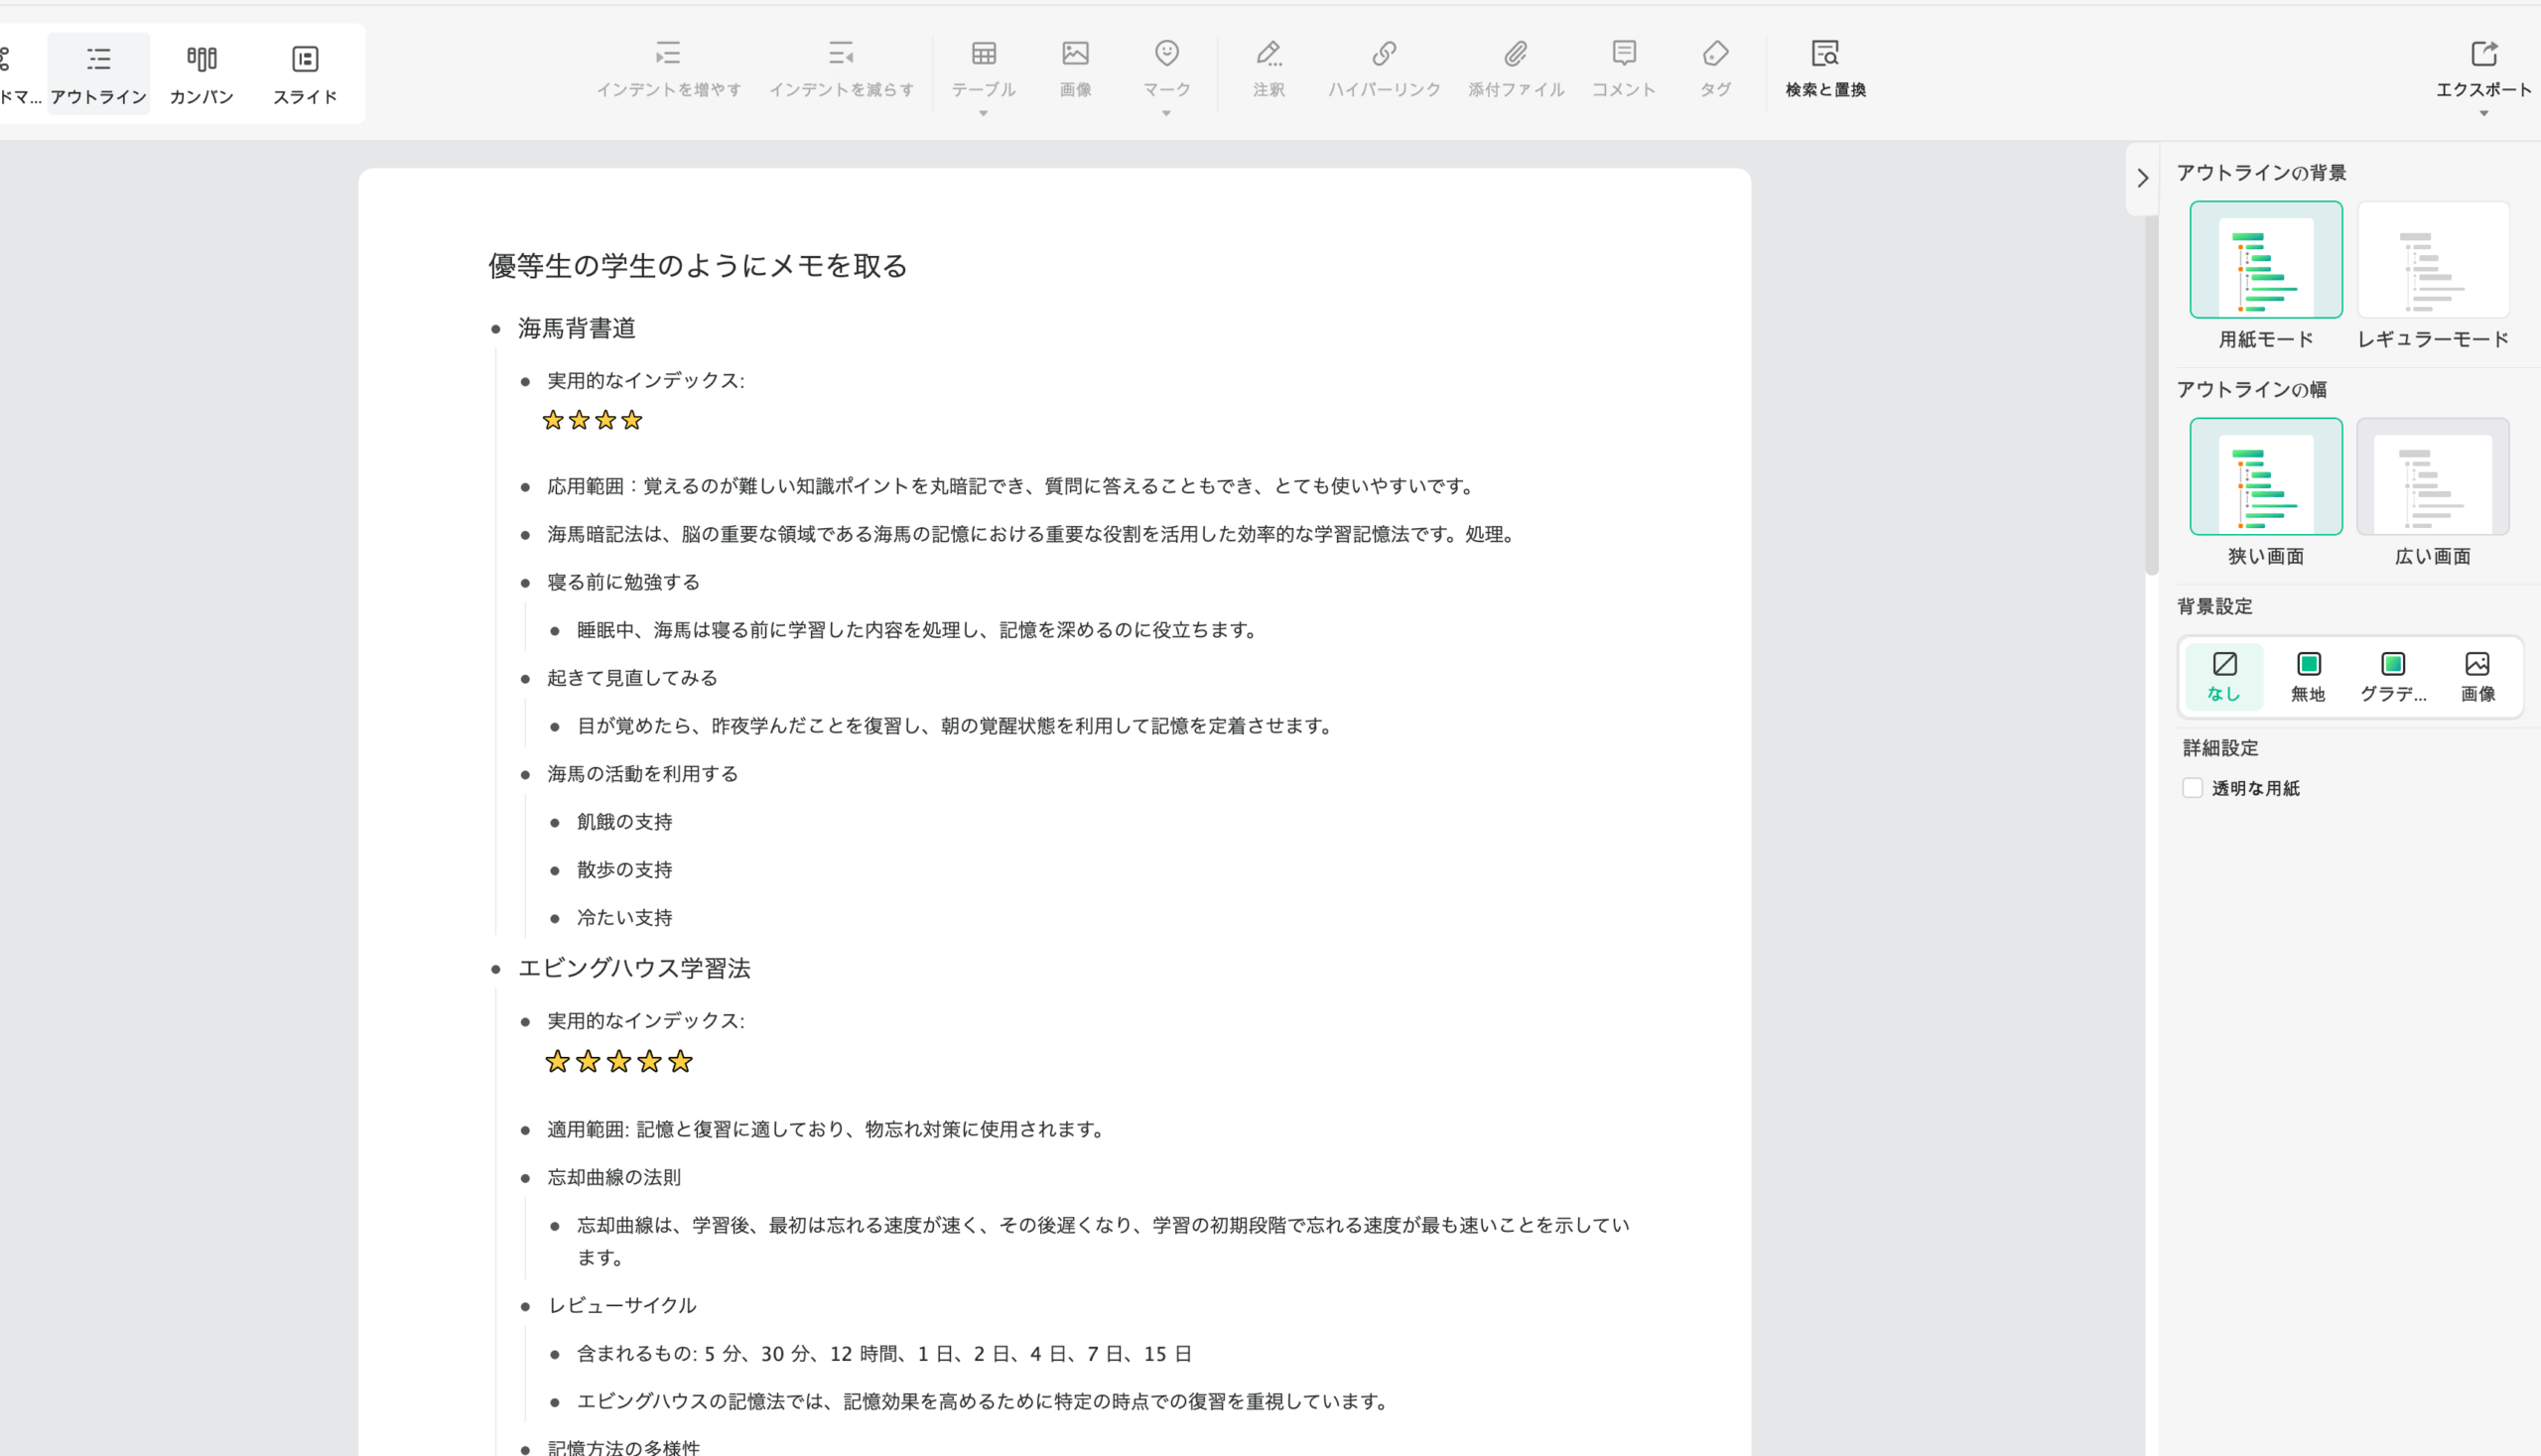
Task: Add a コメント comment
Action: tap(1623, 54)
